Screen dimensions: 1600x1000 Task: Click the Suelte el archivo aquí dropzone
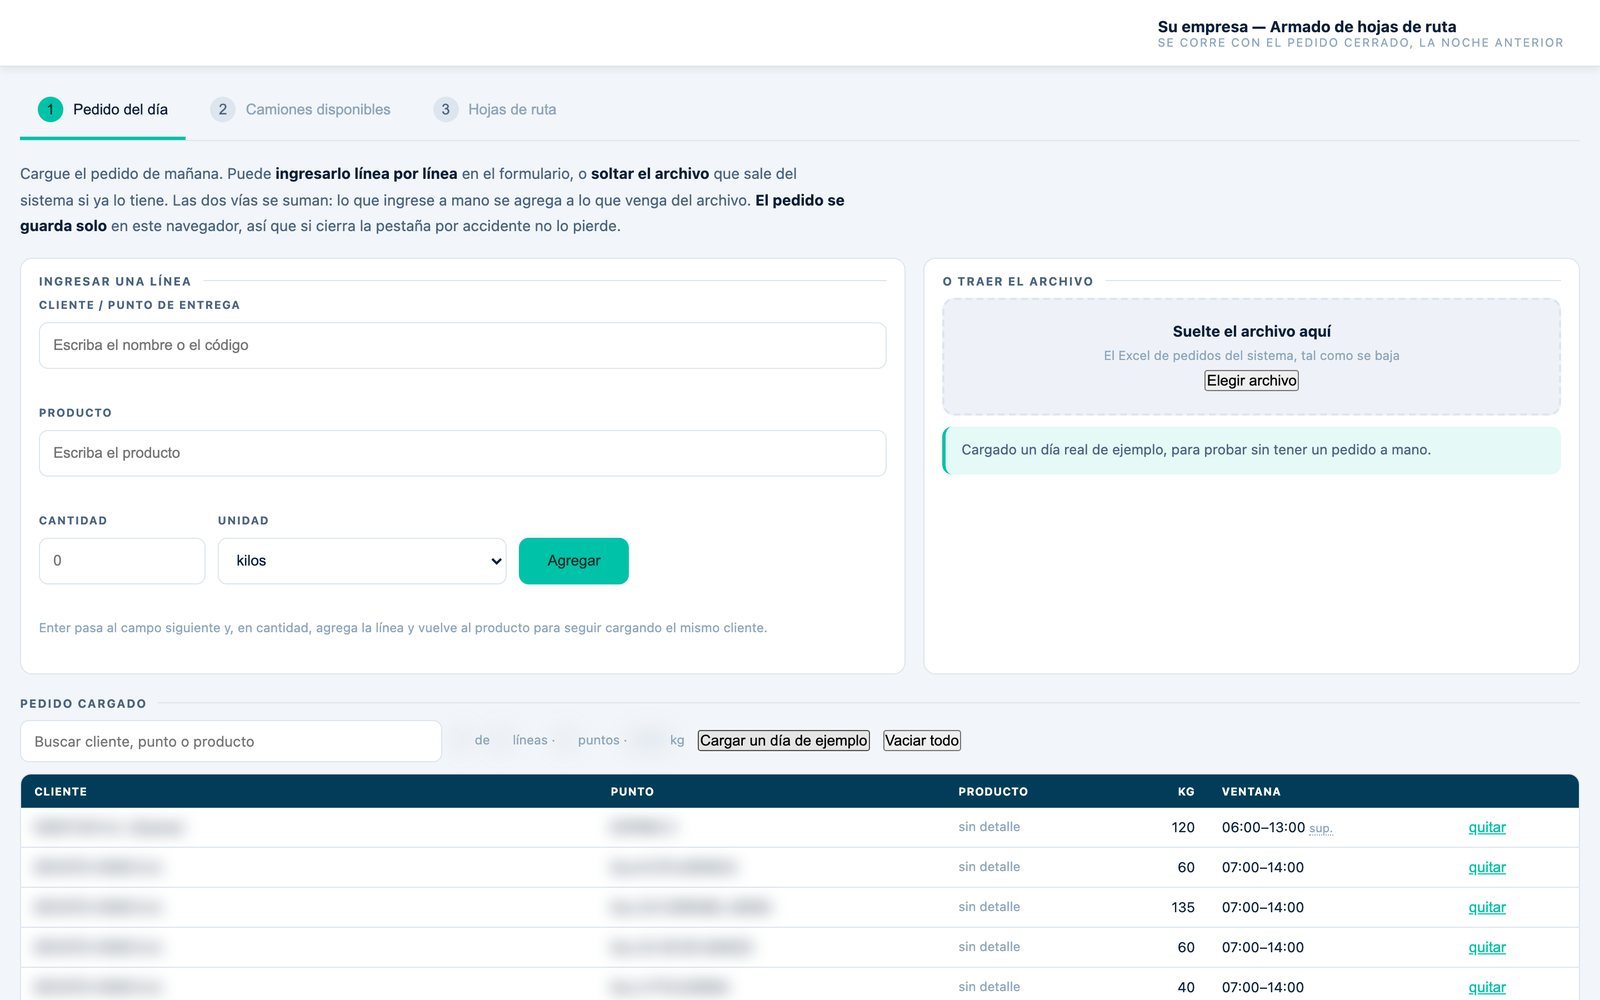pyautogui.click(x=1251, y=356)
